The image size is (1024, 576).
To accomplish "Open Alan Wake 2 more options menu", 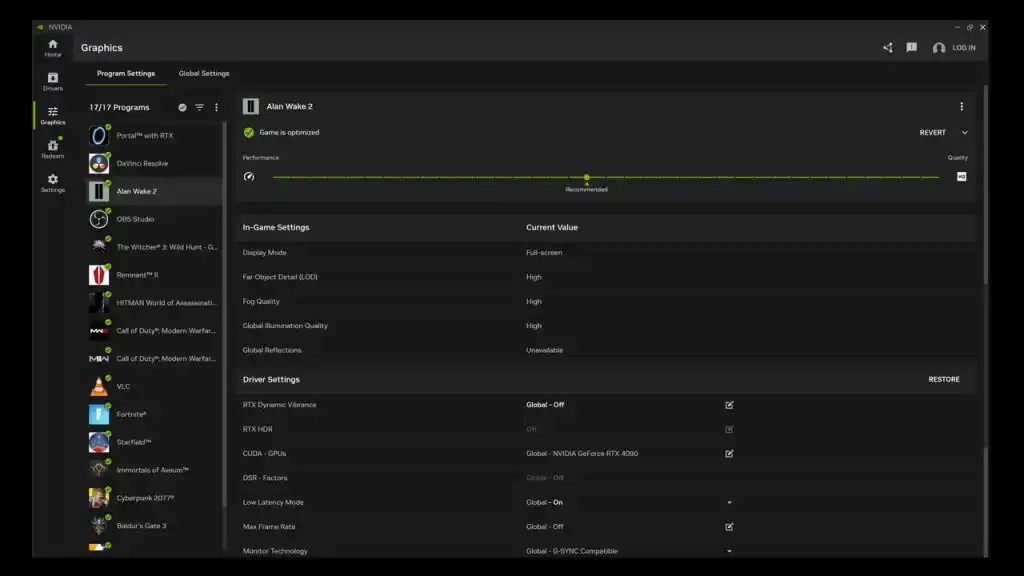I will coord(961,106).
